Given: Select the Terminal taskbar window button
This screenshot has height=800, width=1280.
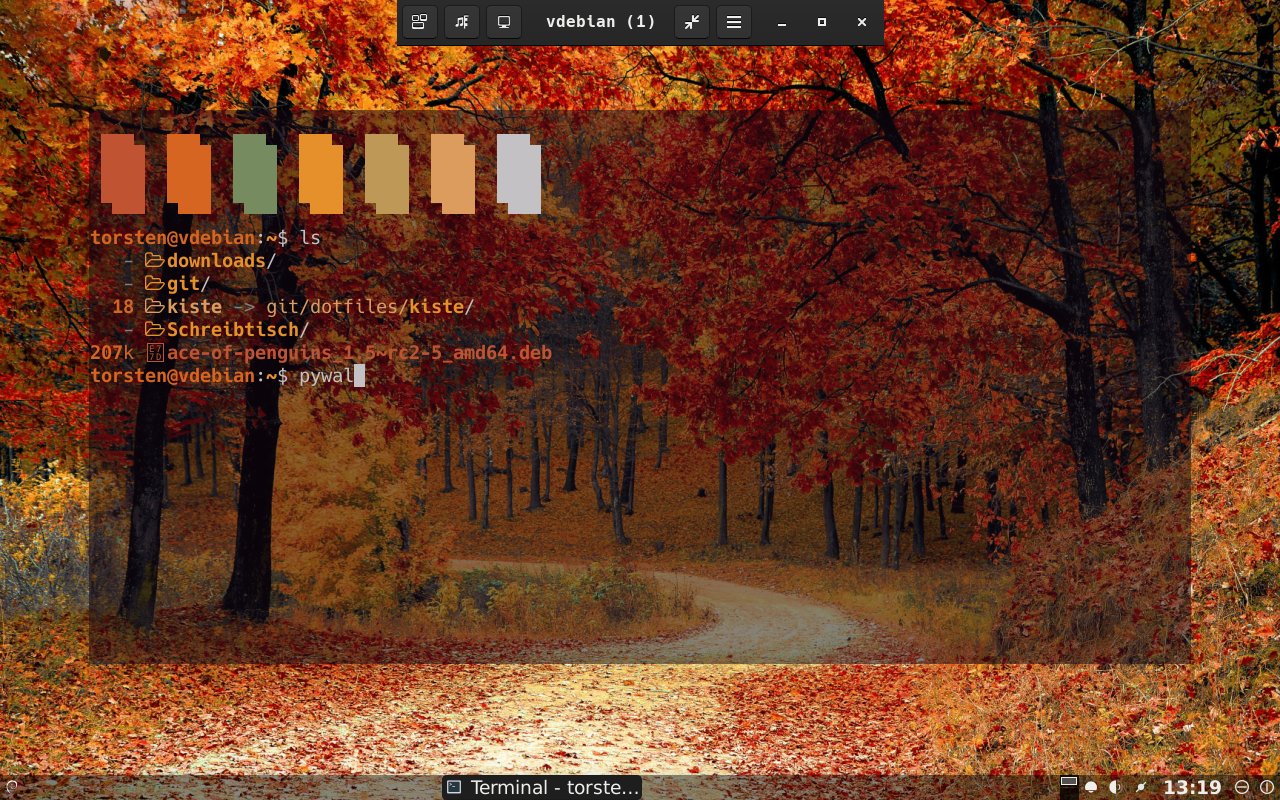Looking at the screenshot, I should pos(542,788).
